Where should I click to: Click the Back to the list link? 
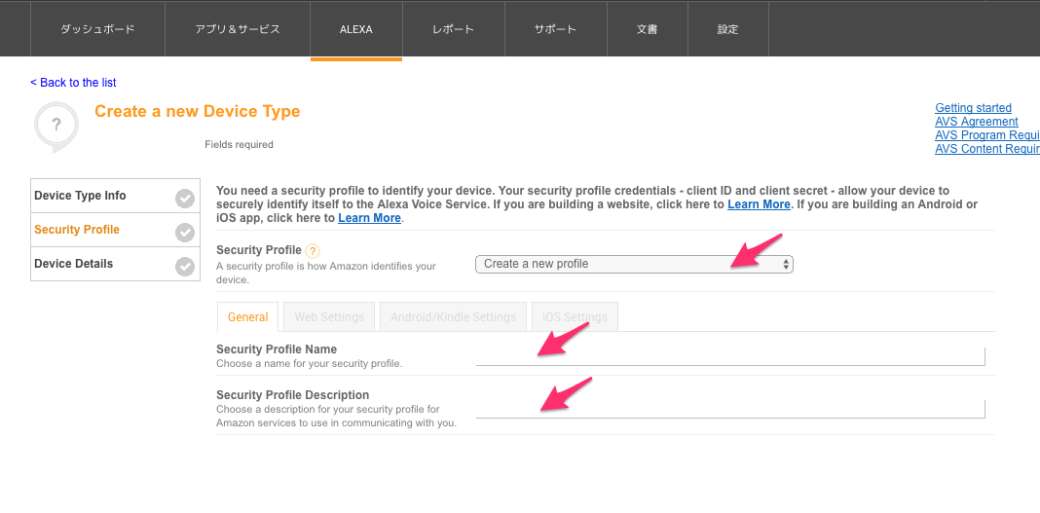[73, 82]
